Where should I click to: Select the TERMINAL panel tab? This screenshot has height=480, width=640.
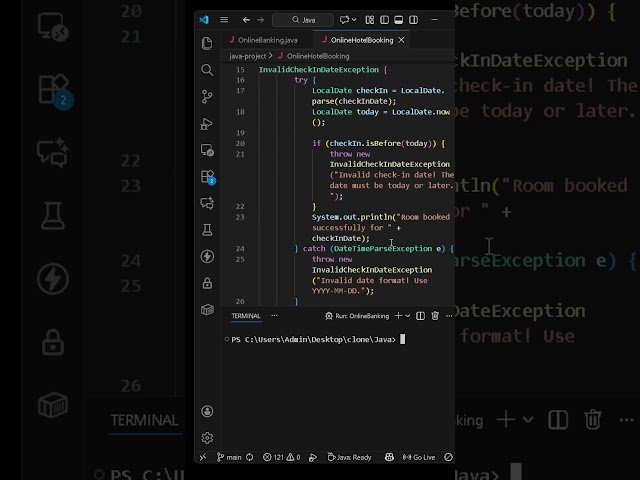pos(246,316)
